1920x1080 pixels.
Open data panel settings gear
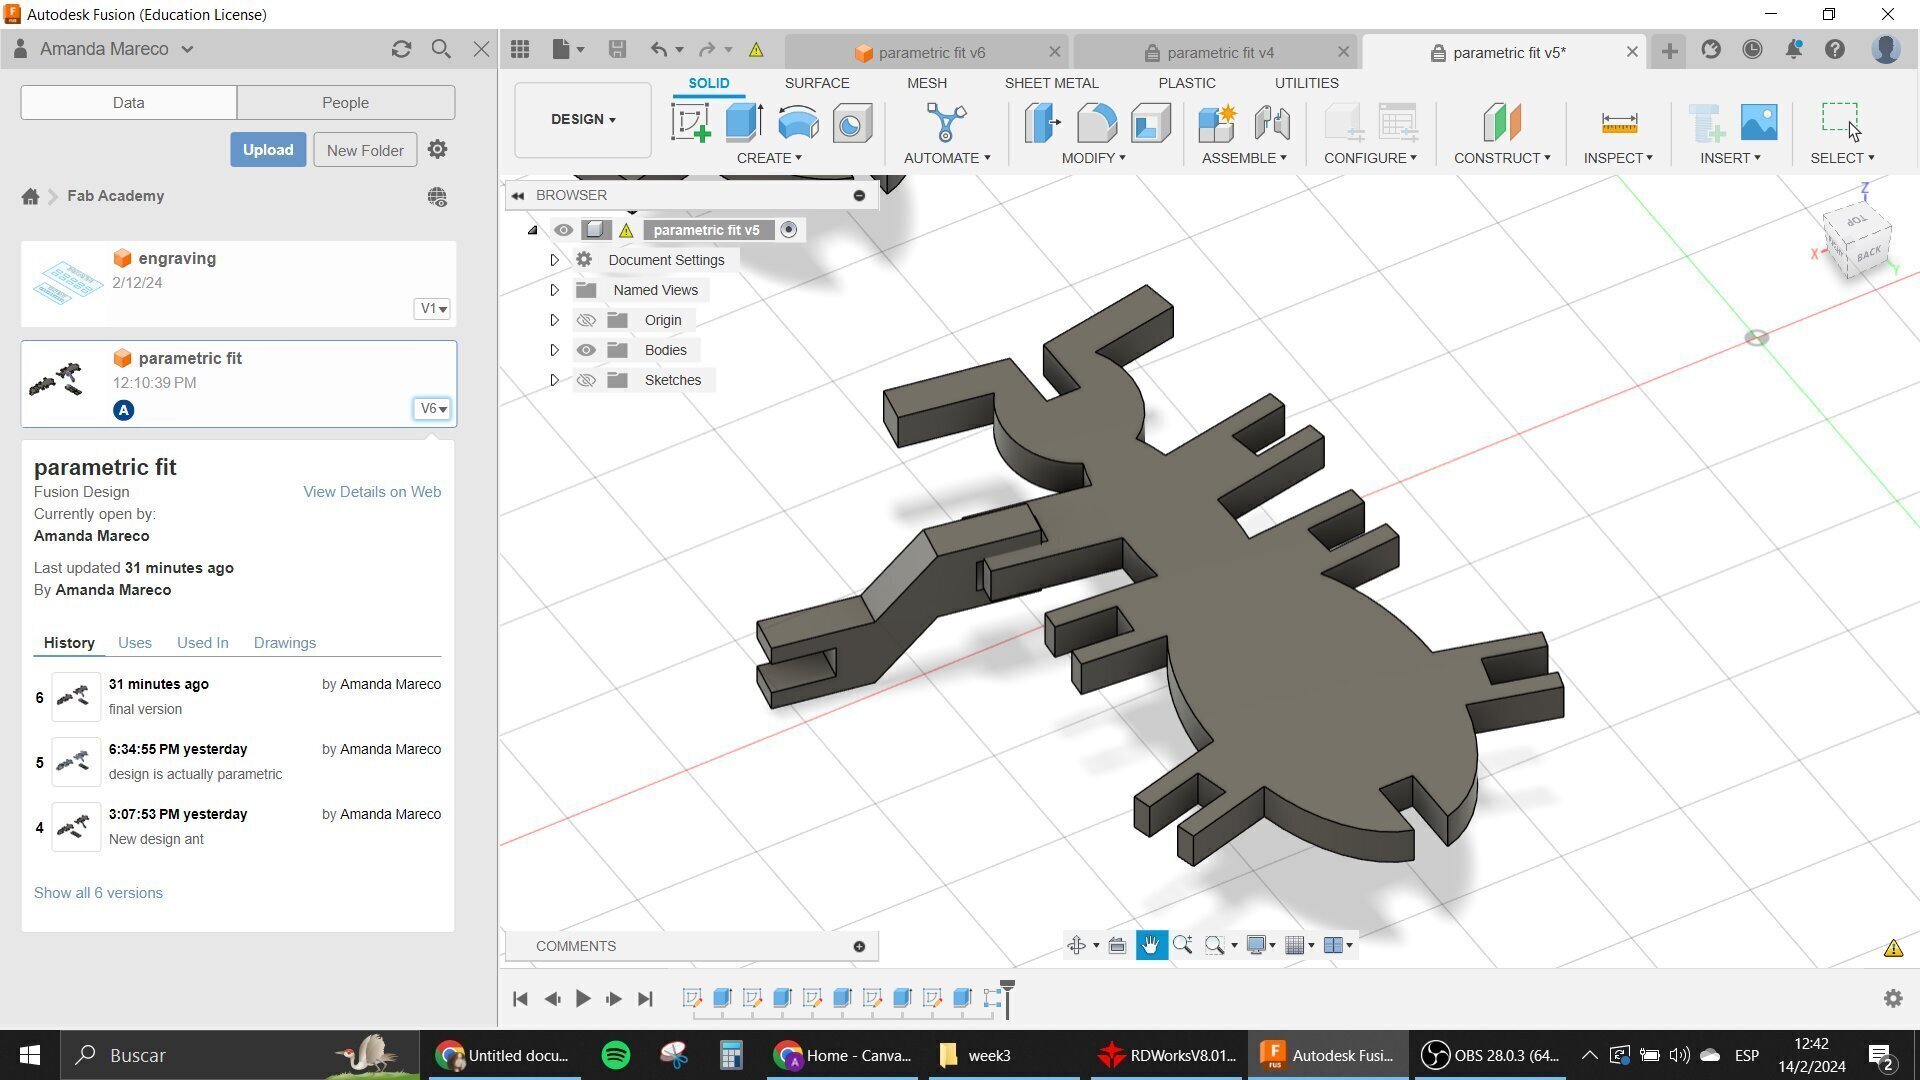(x=437, y=150)
